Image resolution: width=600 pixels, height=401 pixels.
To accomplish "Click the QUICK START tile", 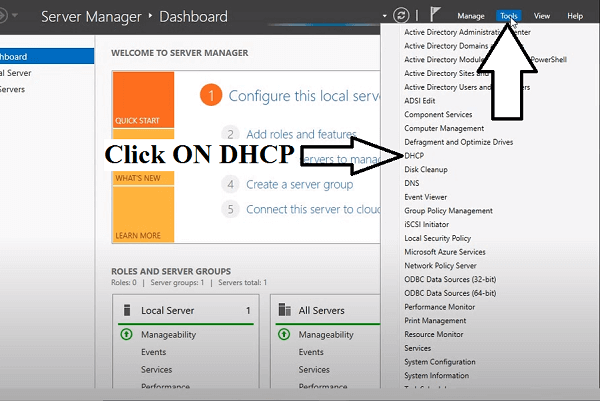I will (143, 99).
